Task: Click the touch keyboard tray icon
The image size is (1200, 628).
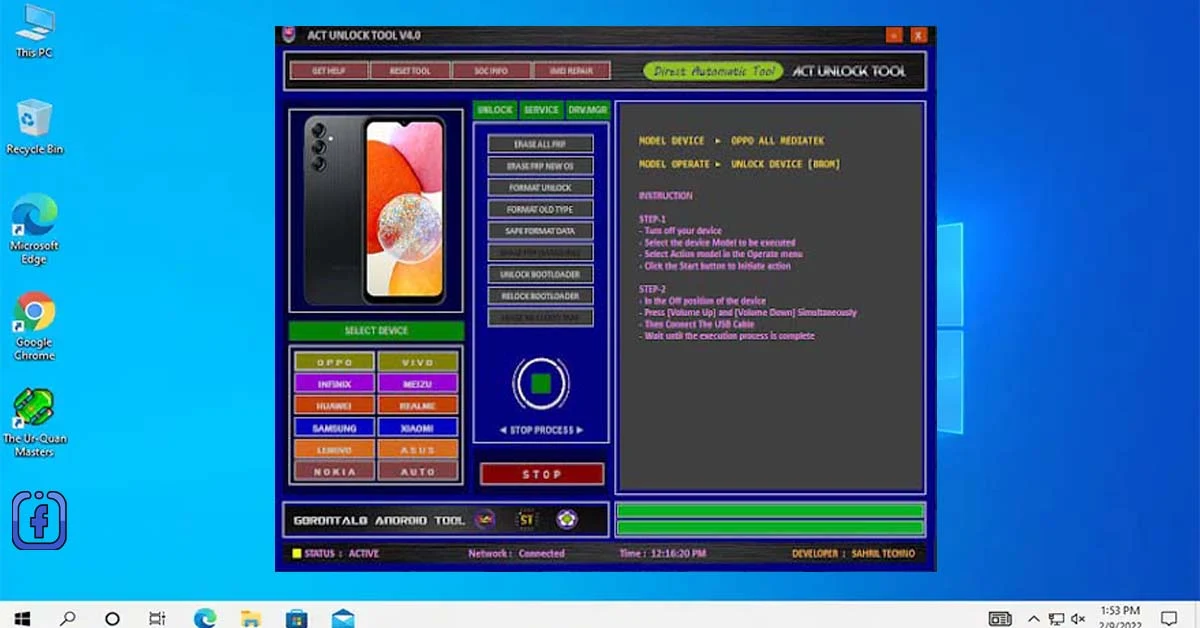Action: [x=1000, y=619]
